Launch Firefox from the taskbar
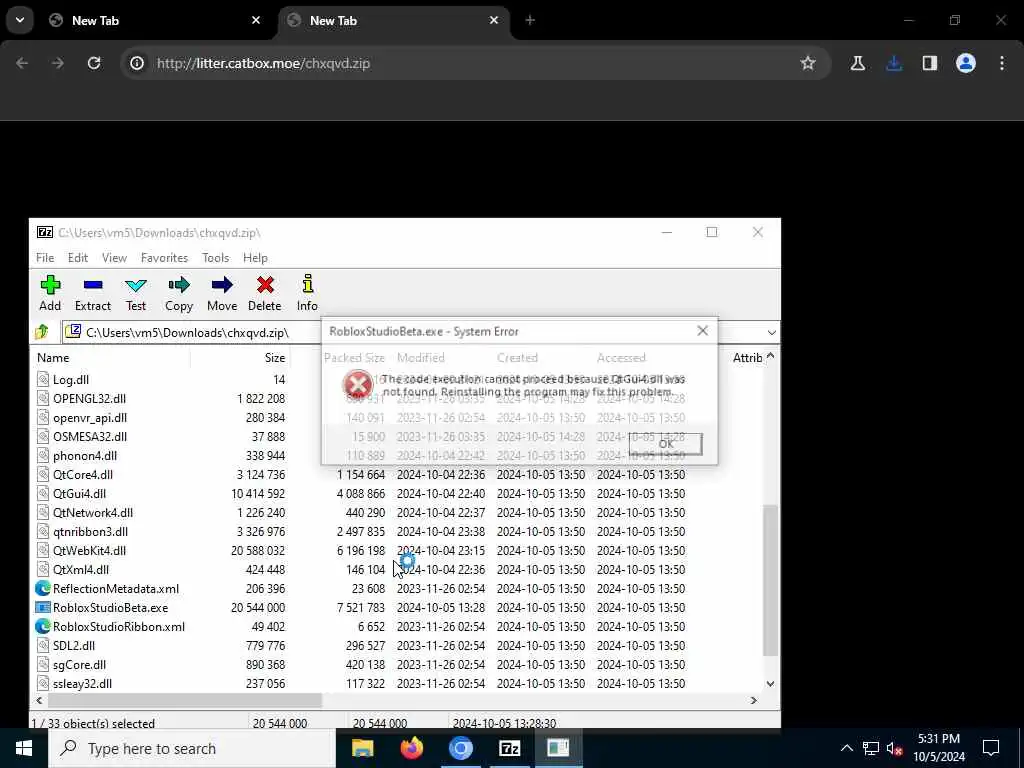This screenshot has width=1024, height=768. [x=411, y=748]
